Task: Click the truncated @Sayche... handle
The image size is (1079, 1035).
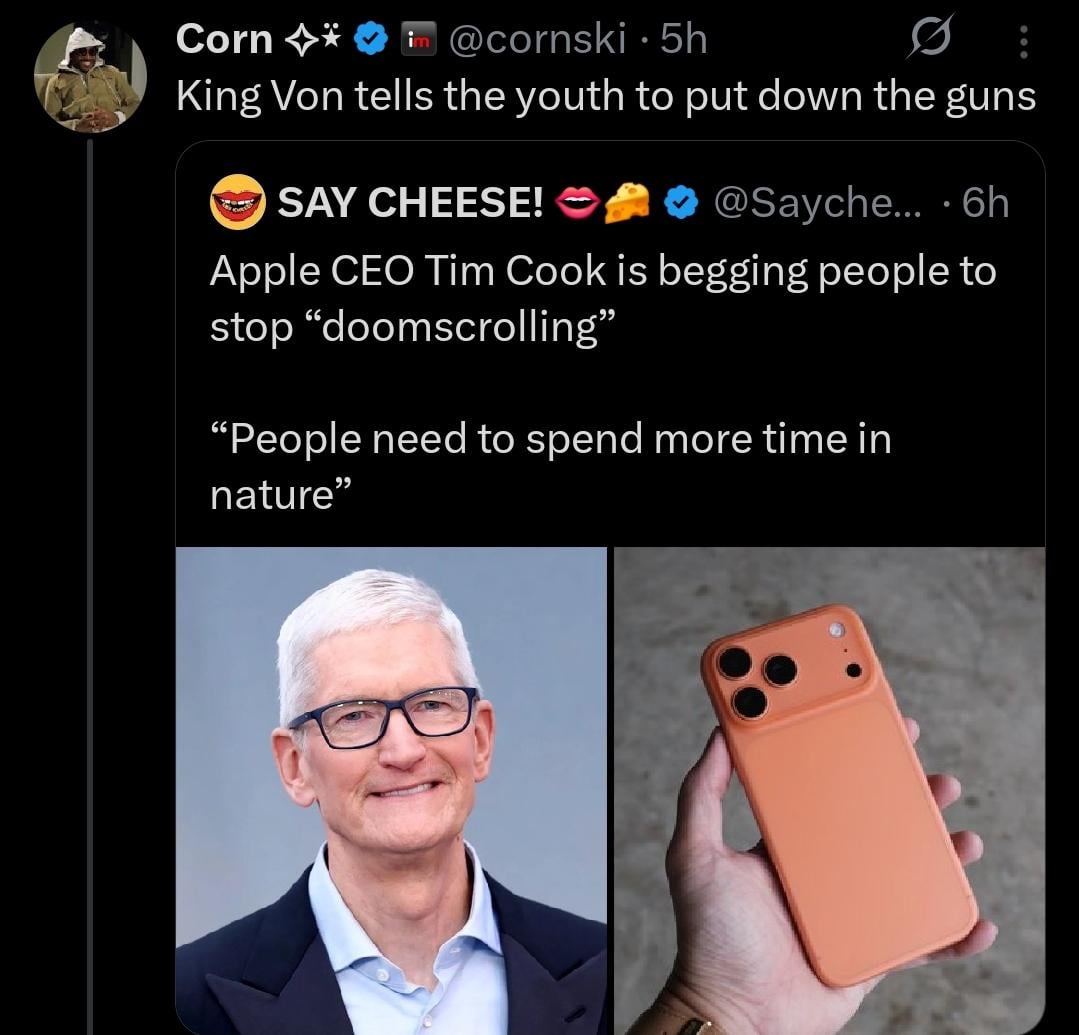Action: pyautogui.click(x=819, y=203)
